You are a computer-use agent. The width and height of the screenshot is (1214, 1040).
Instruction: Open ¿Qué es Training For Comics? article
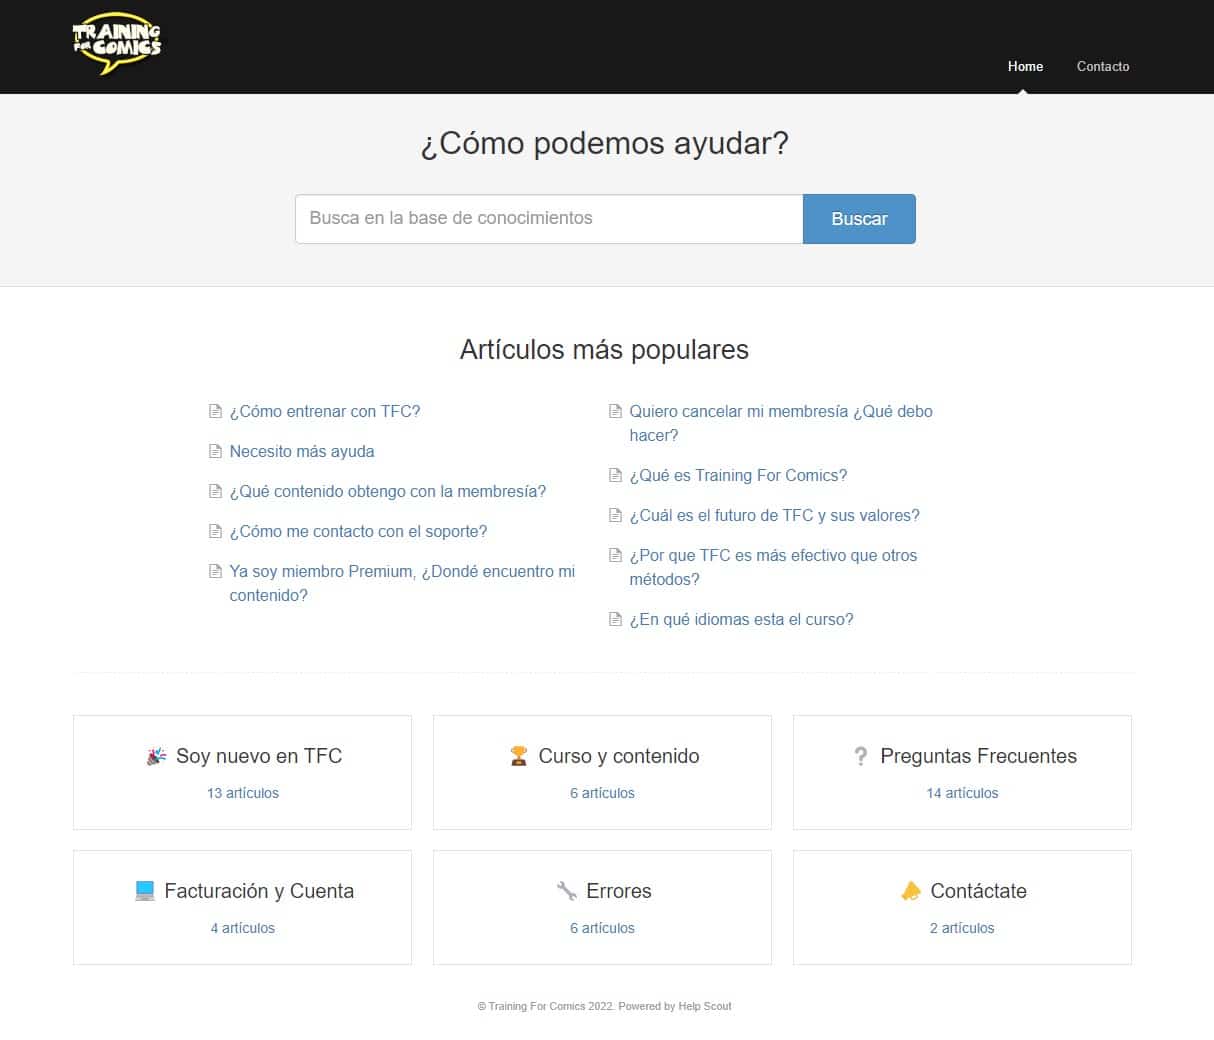click(738, 475)
